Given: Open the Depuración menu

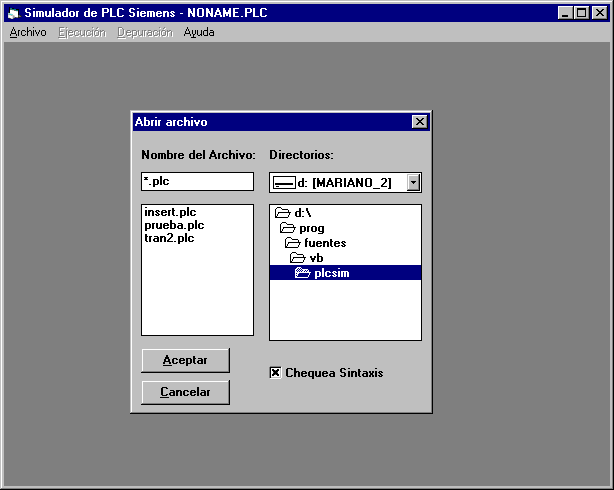Looking at the screenshot, I should coord(145,32).
